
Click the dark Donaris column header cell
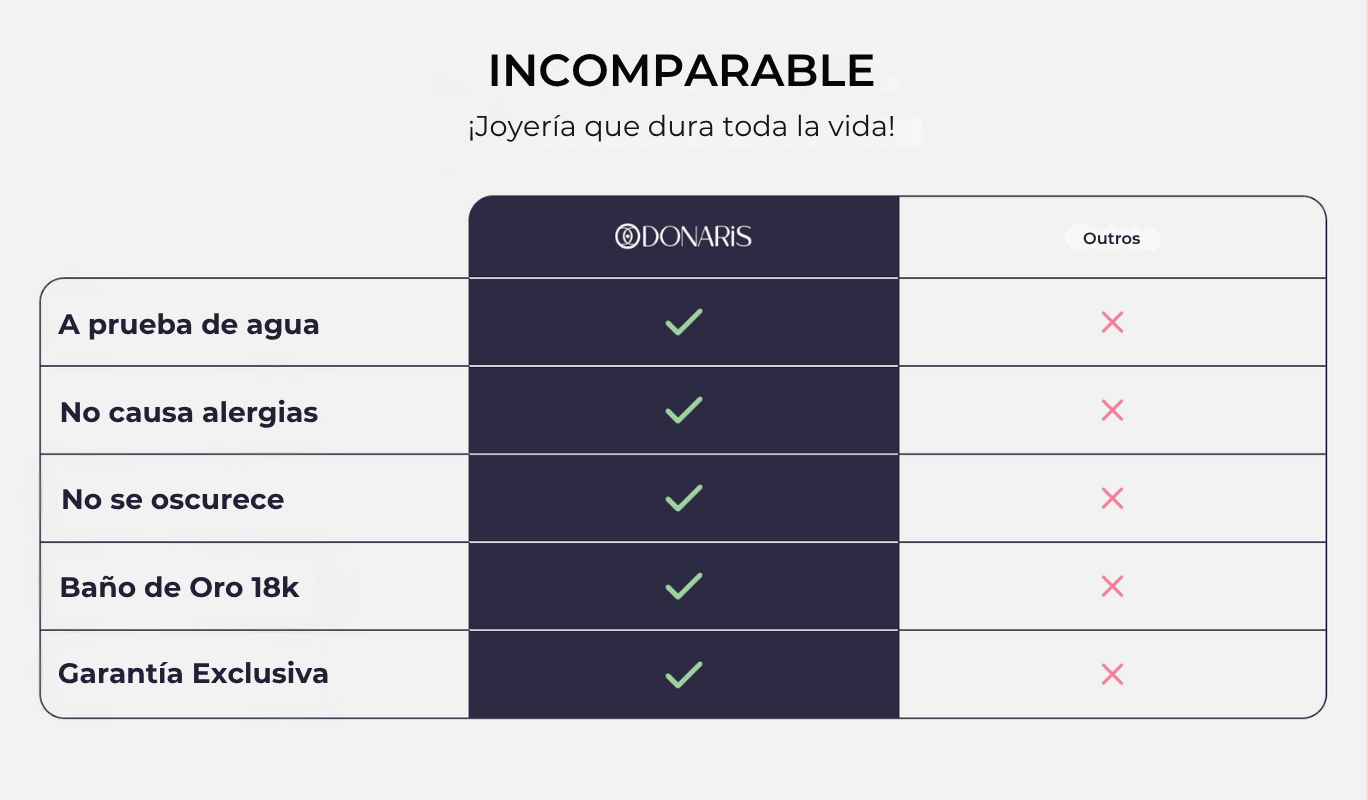tap(684, 237)
